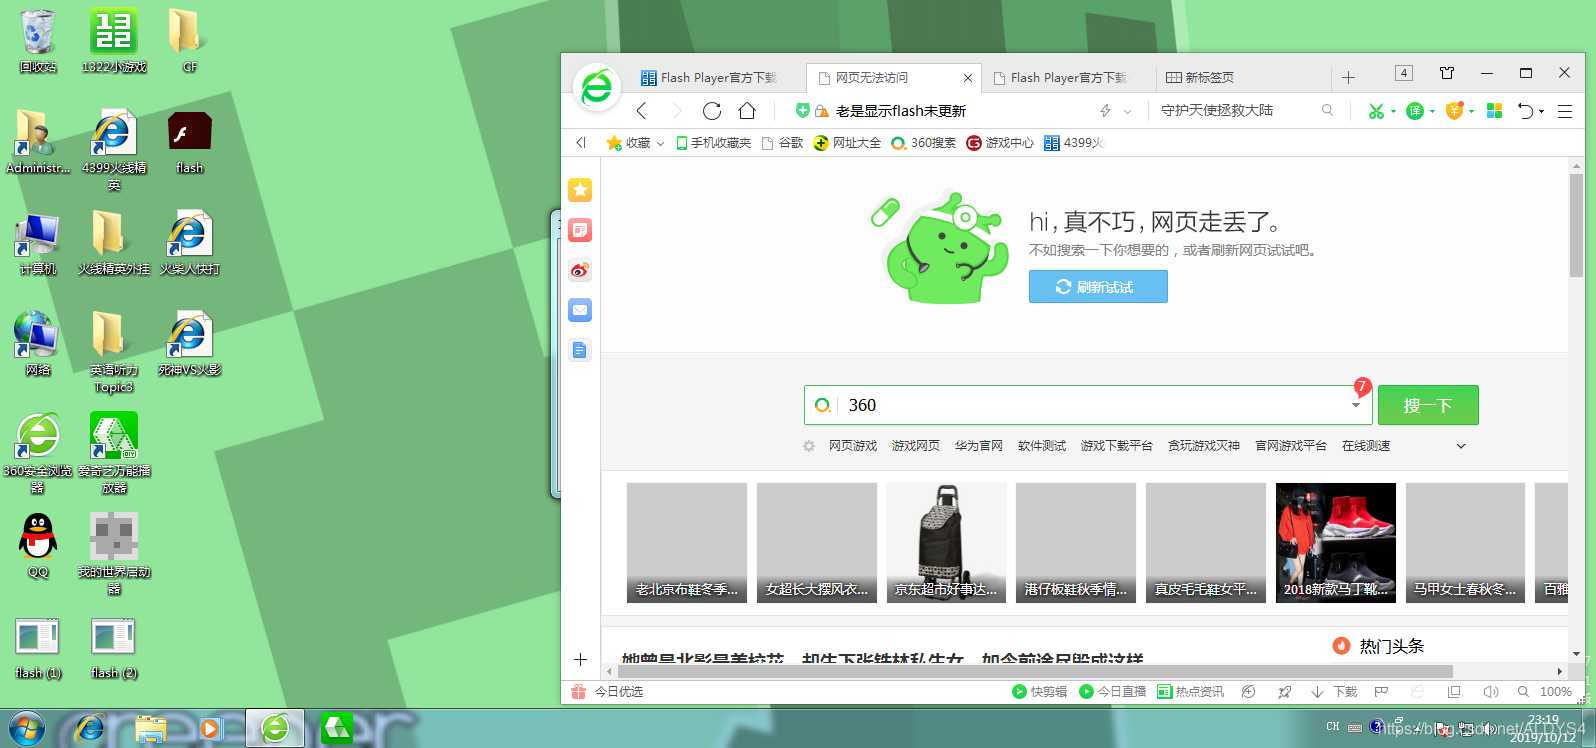Open the favorites star sidebar icon
1596x748 pixels.
pos(580,190)
